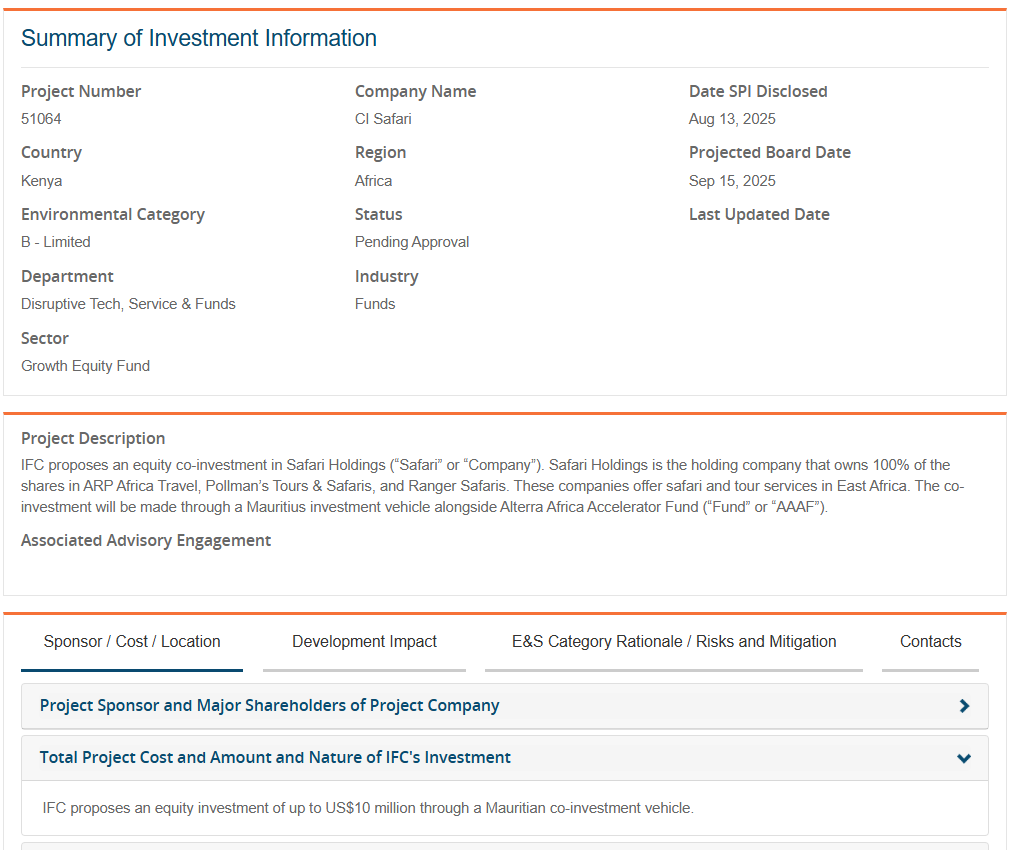This screenshot has height=850, width=1015.
Task: Go to the Contacts tab
Action: click(x=930, y=642)
